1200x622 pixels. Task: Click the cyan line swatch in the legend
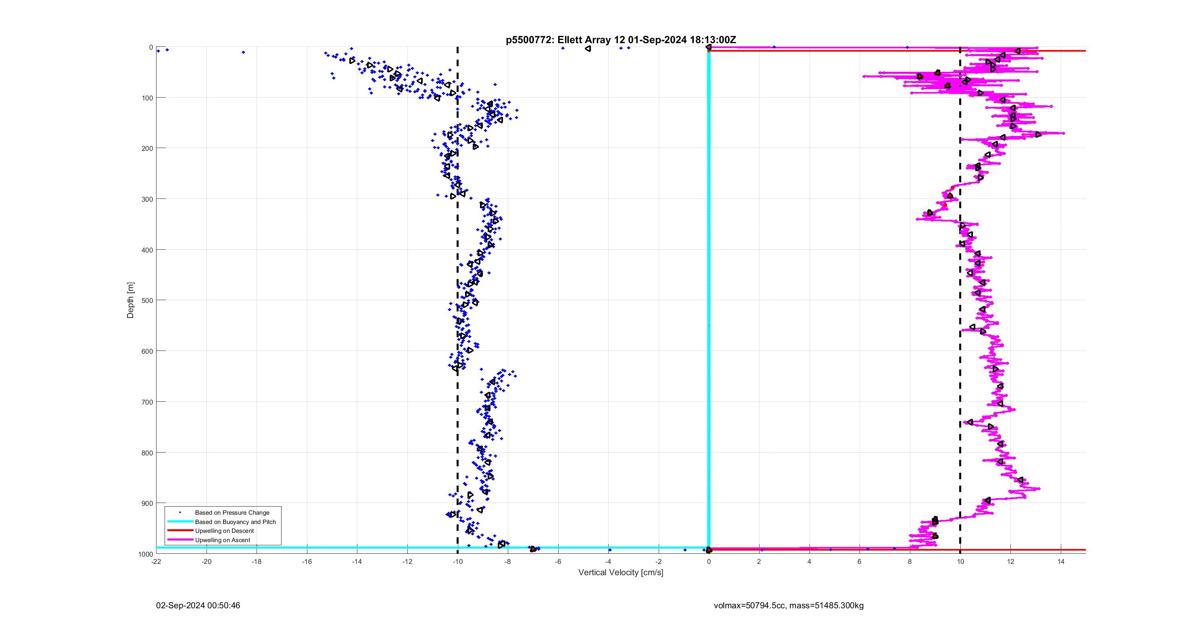(x=179, y=521)
